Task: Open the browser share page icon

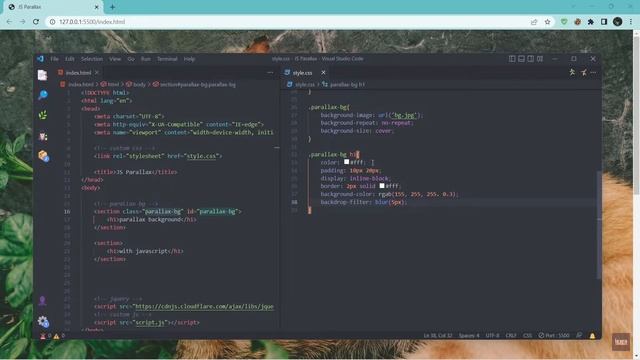Action: (534, 22)
